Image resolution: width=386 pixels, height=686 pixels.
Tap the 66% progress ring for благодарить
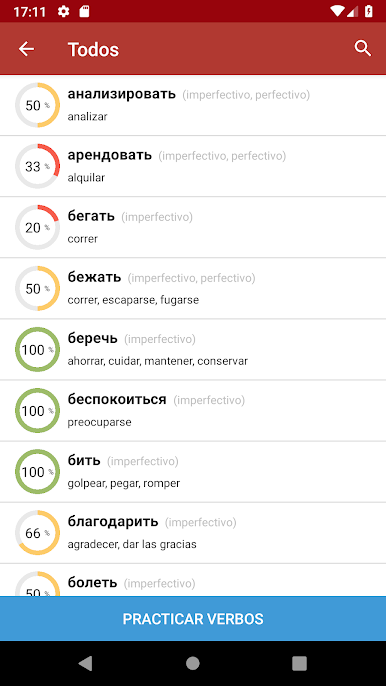pos(37,533)
